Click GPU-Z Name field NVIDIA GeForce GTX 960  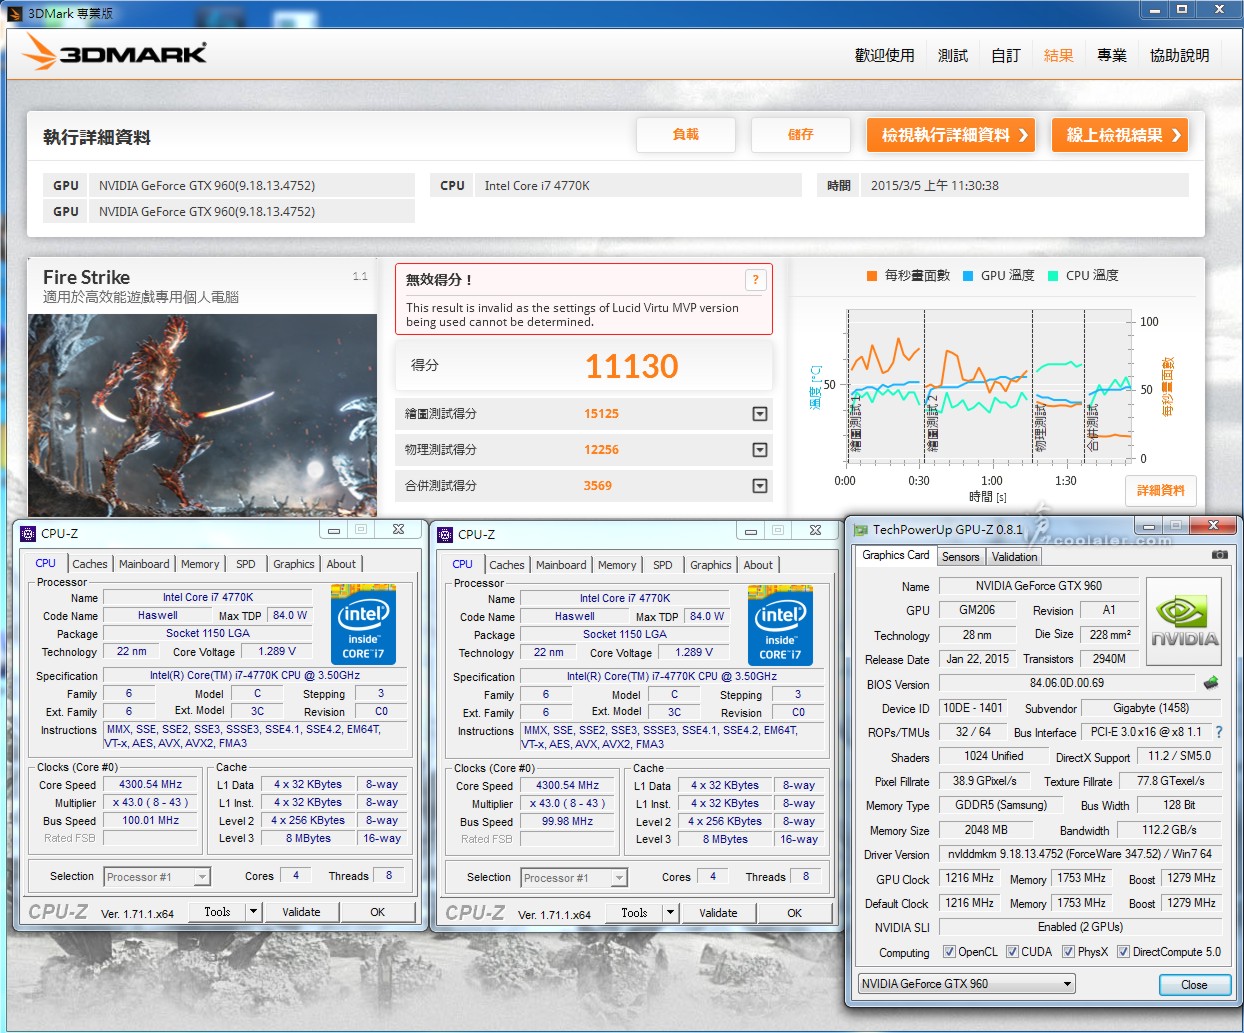pyautogui.click(x=1038, y=586)
